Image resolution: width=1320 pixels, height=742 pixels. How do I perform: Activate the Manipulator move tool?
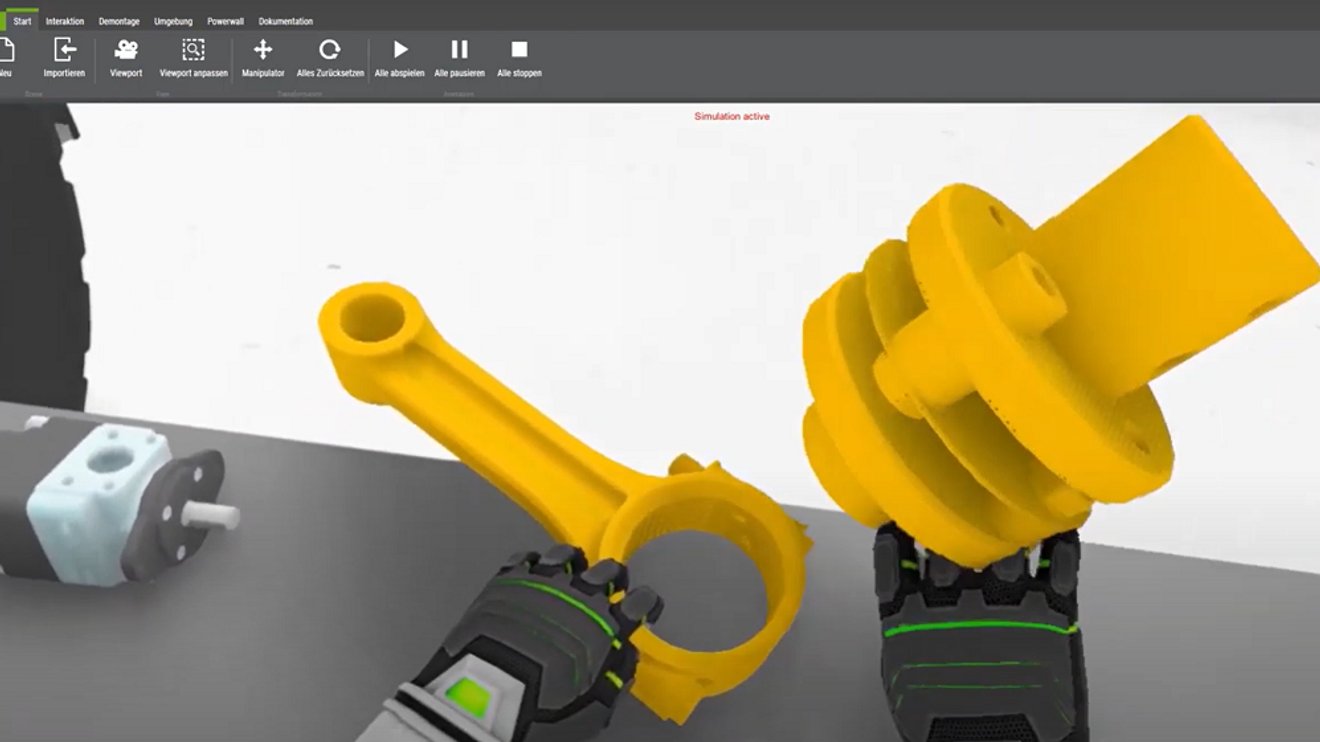click(x=263, y=58)
